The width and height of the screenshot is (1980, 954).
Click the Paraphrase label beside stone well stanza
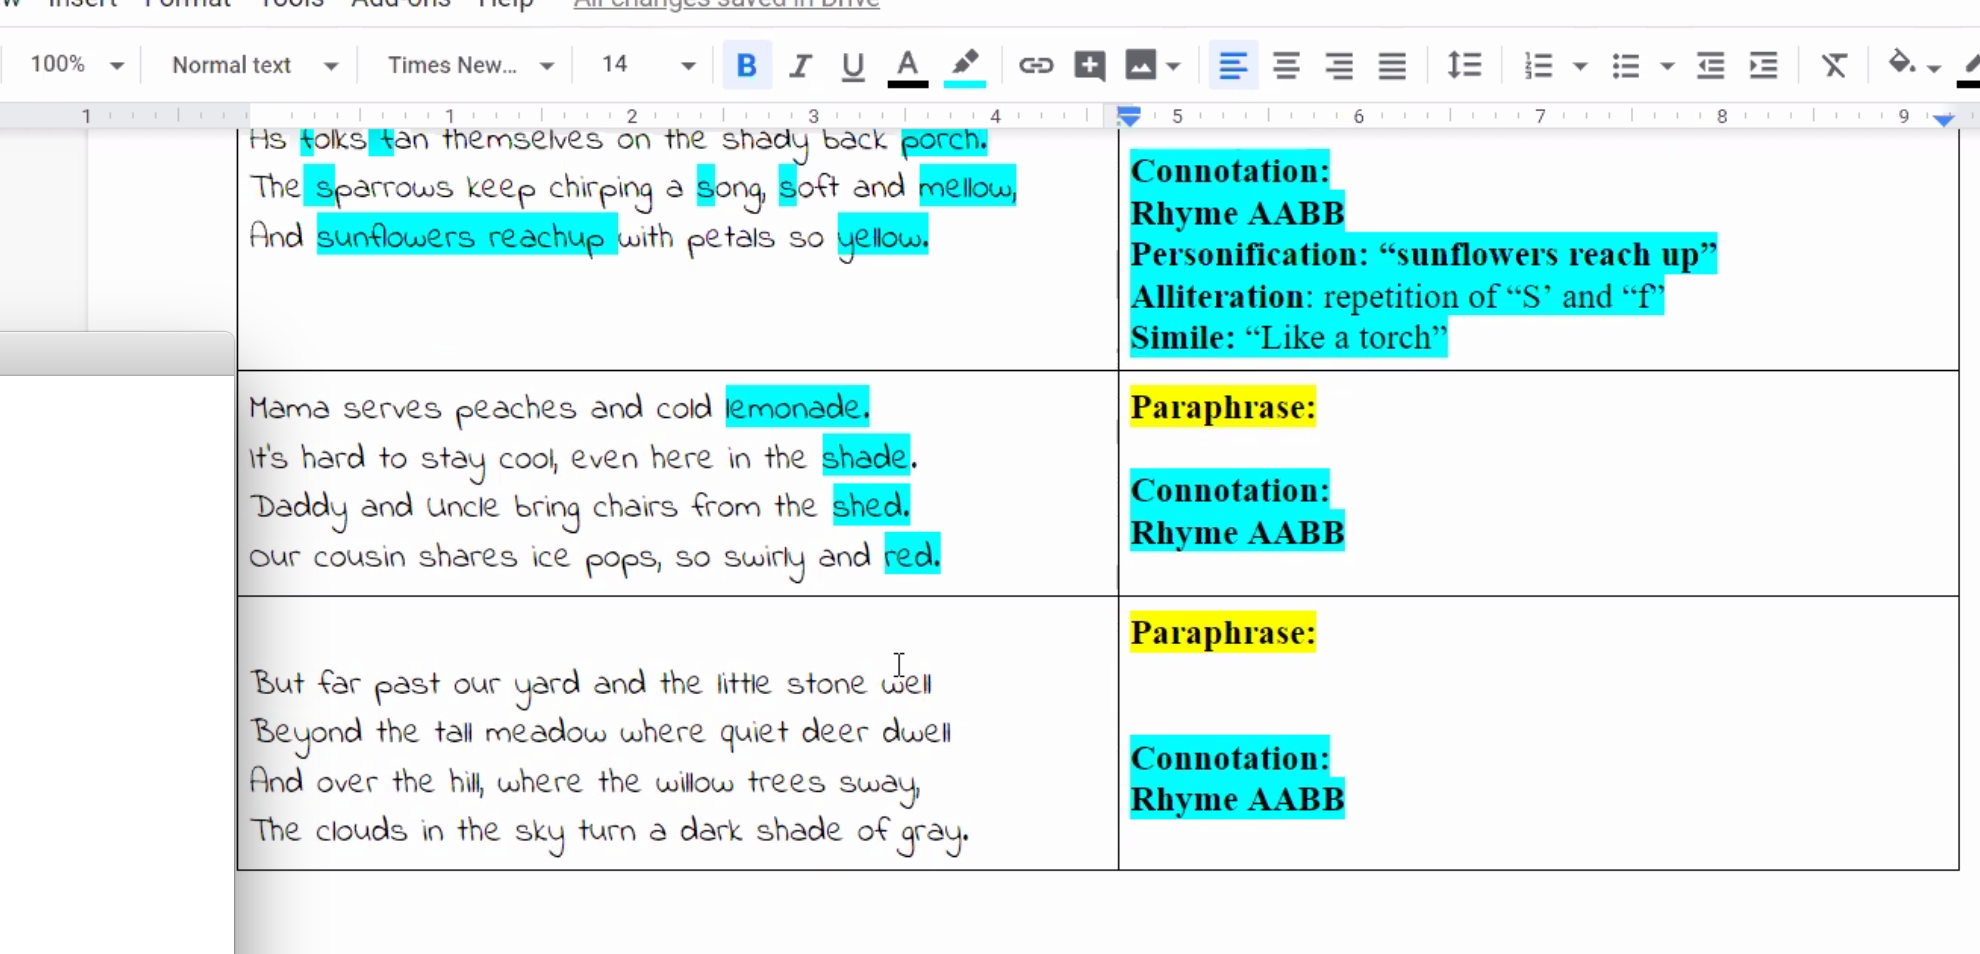[x=1223, y=632]
